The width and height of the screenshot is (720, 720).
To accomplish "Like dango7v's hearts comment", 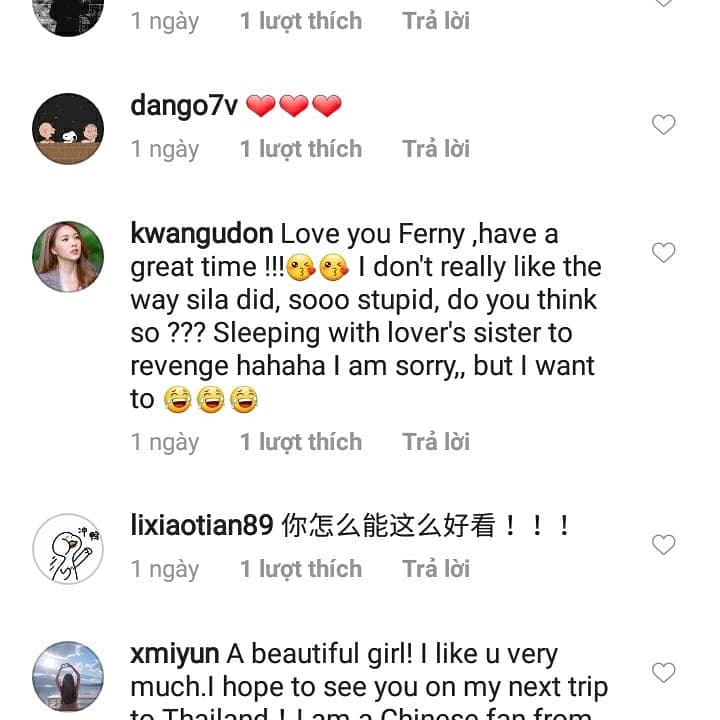I will coord(663,125).
